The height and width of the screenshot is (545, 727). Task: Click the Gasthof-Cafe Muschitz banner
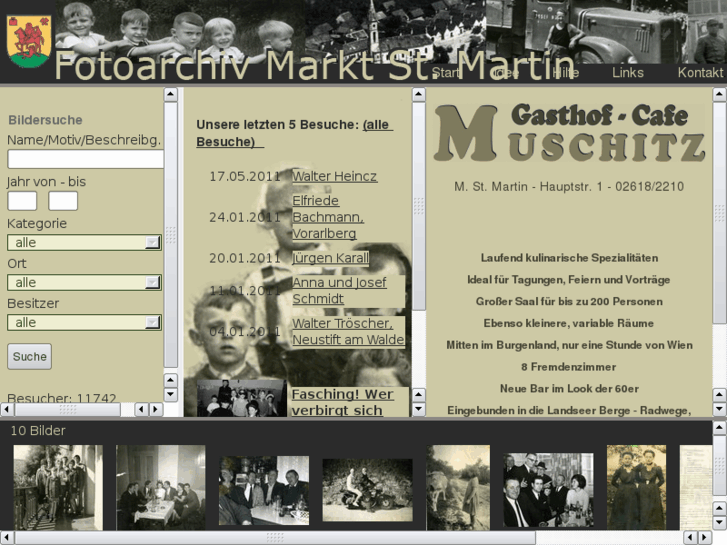[x=569, y=133]
